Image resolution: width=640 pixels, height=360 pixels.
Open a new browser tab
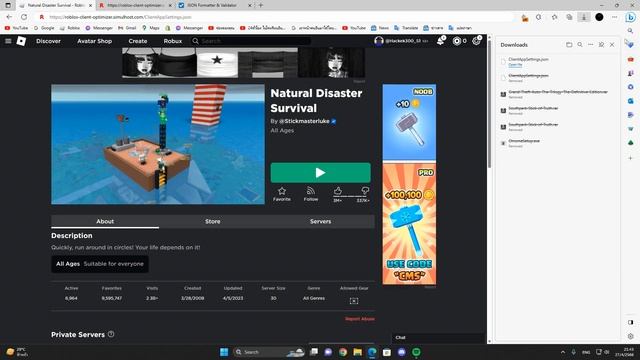point(260,5)
